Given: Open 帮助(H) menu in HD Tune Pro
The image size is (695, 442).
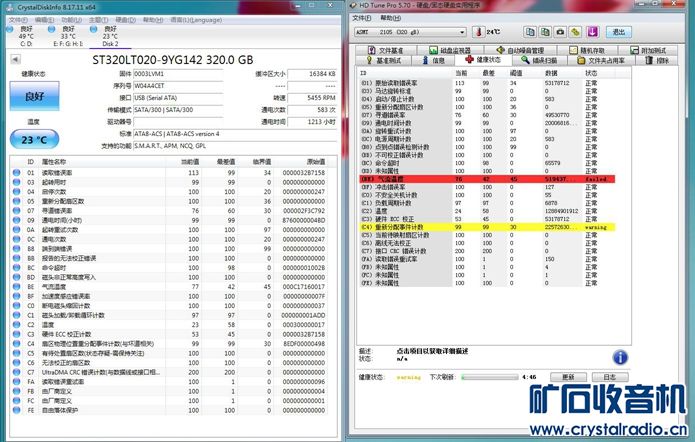Looking at the screenshot, I should [x=390, y=18].
